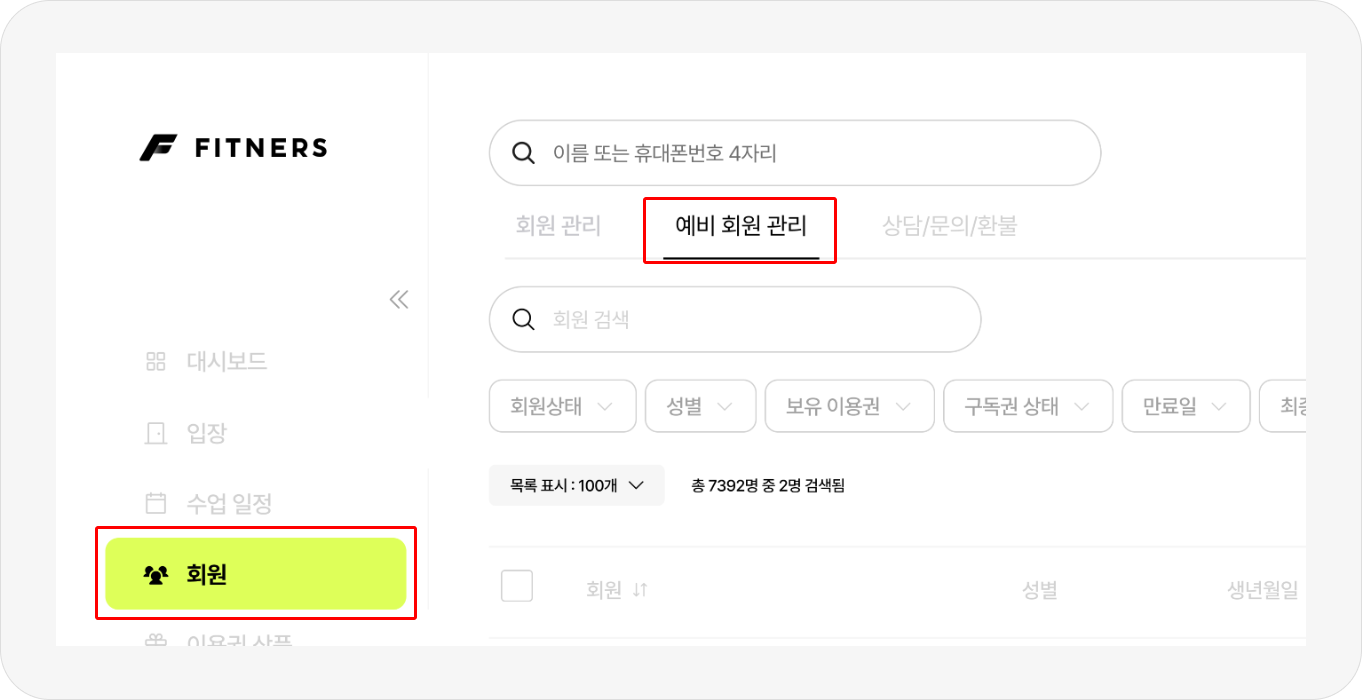
Task: Go to 대시보드 in the sidebar
Action: [x=226, y=362]
